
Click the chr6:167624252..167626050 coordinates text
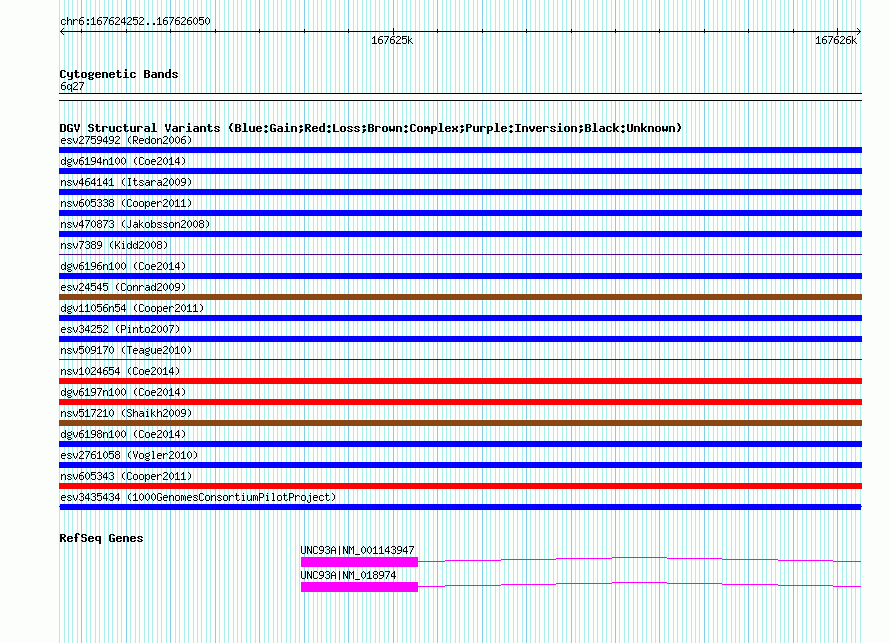tap(135, 21)
